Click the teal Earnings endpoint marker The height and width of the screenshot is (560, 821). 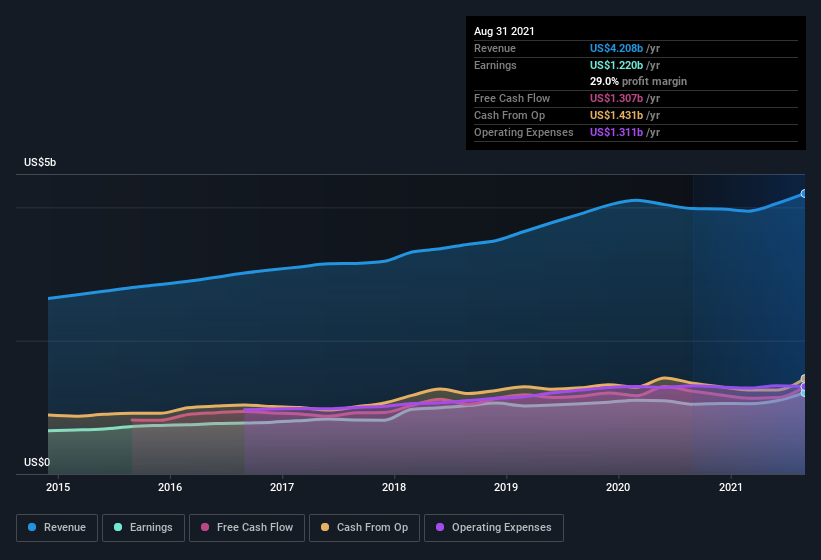tap(804, 393)
